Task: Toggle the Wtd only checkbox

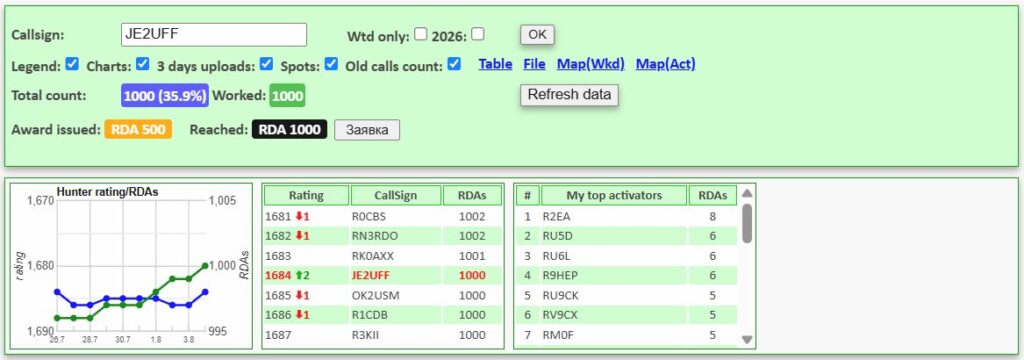Action: [421, 34]
